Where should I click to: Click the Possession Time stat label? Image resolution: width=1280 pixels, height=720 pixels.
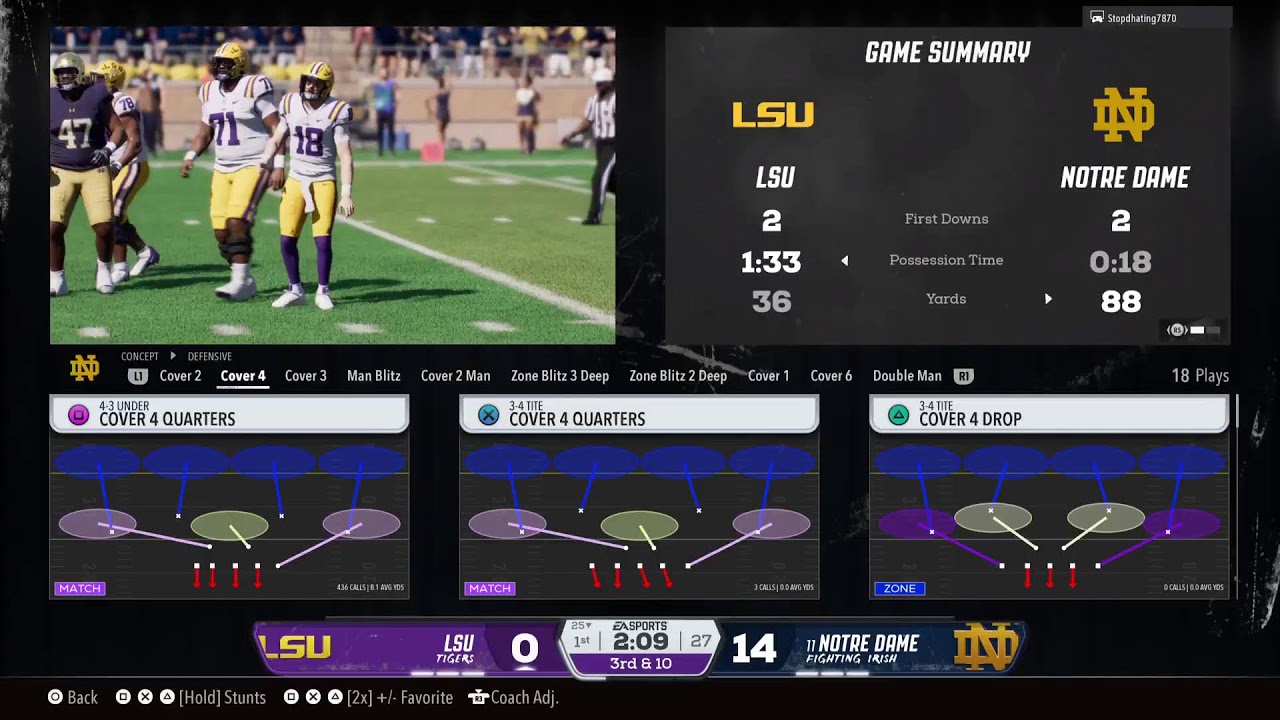point(946,260)
